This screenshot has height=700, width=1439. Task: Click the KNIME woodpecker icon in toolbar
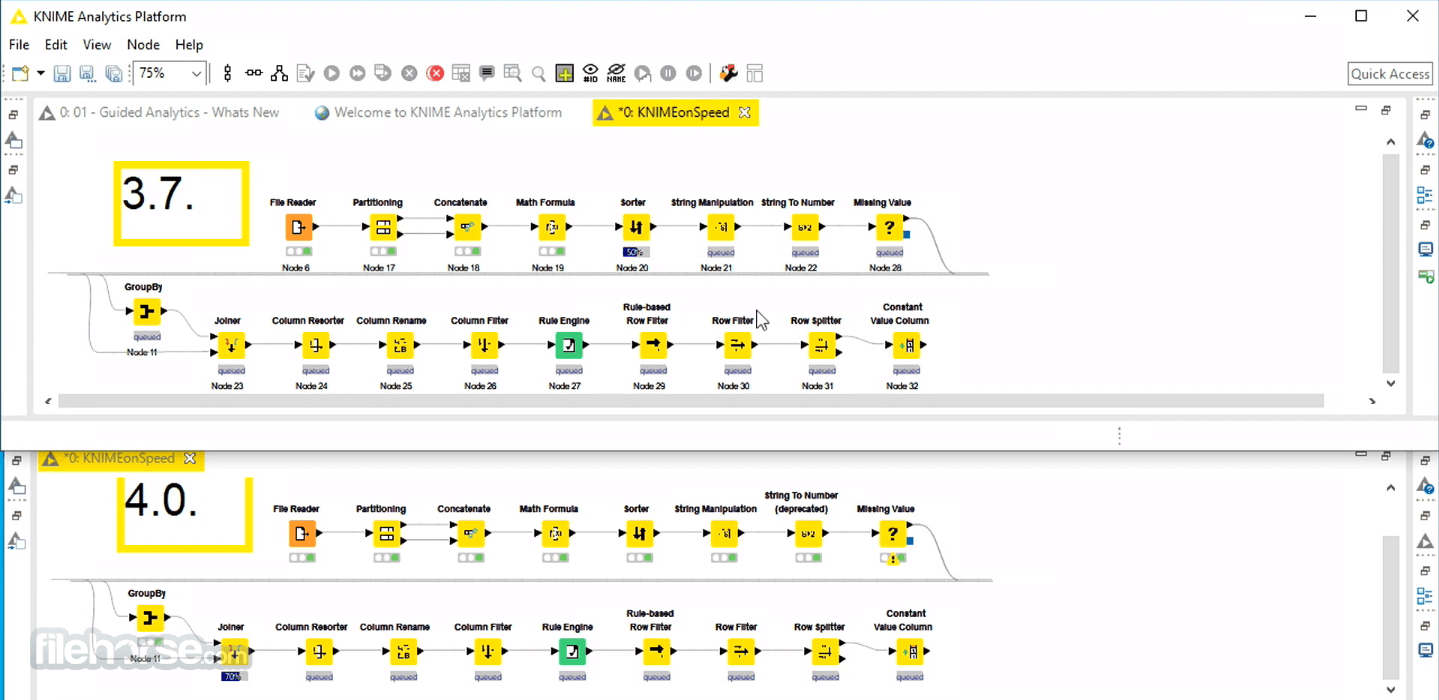(x=729, y=73)
